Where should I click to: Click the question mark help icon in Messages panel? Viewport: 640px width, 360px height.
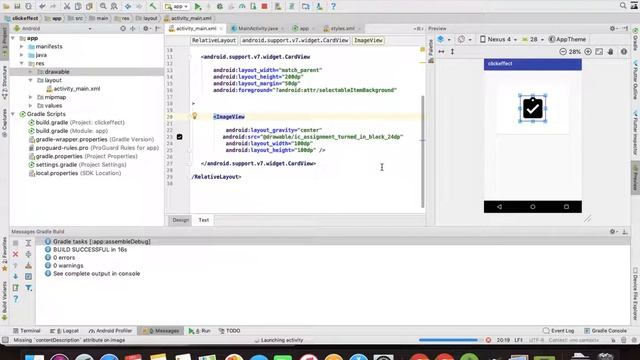16,299
